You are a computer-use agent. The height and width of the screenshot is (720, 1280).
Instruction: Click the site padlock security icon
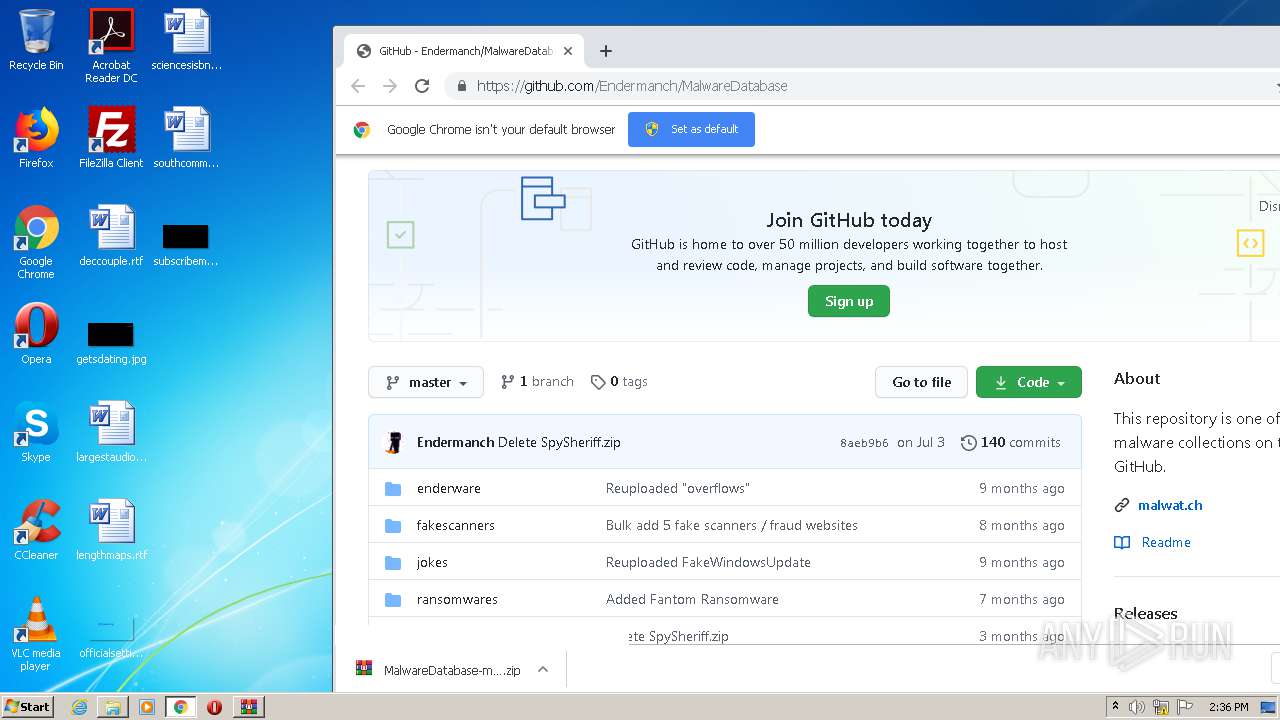pyautogui.click(x=461, y=86)
